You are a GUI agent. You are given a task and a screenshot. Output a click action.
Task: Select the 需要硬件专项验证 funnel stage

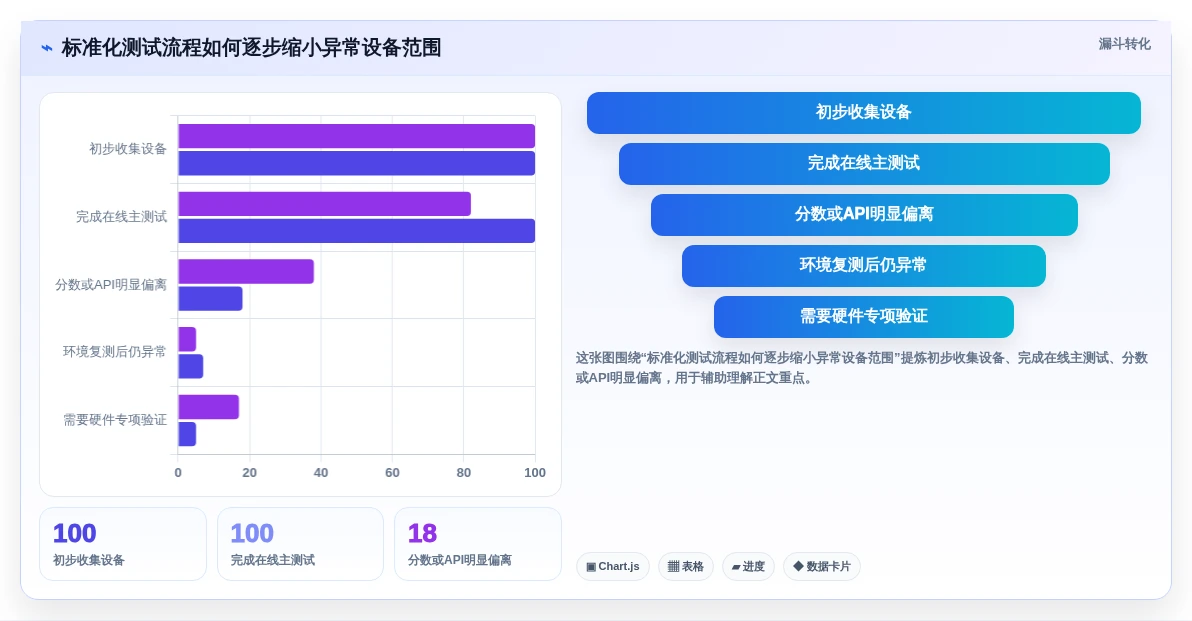[864, 316]
